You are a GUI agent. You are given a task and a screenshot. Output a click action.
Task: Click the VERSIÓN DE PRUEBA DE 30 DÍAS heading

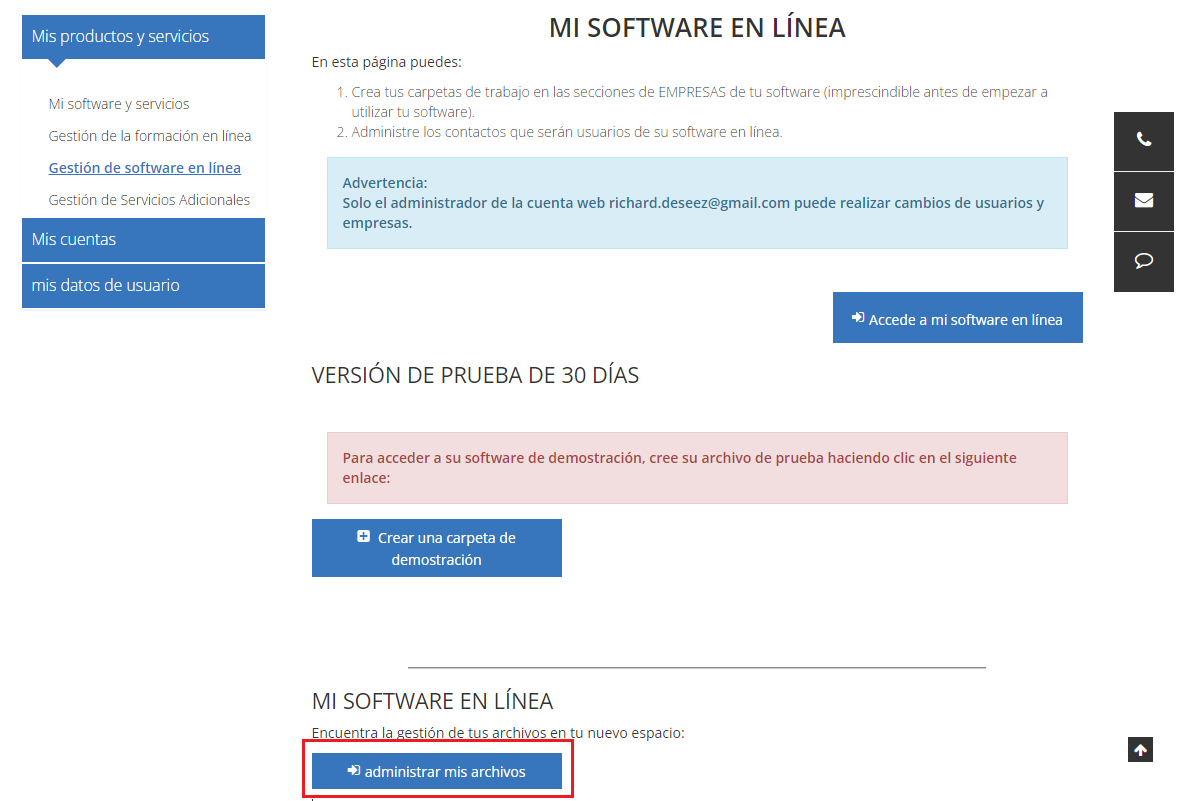(x=475, y=376)
